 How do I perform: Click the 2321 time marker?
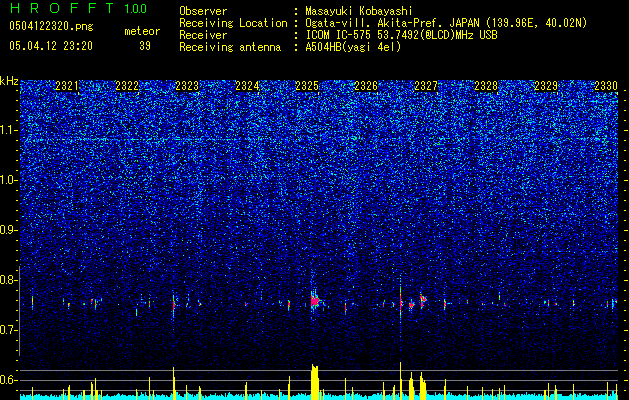click(67, 86)
